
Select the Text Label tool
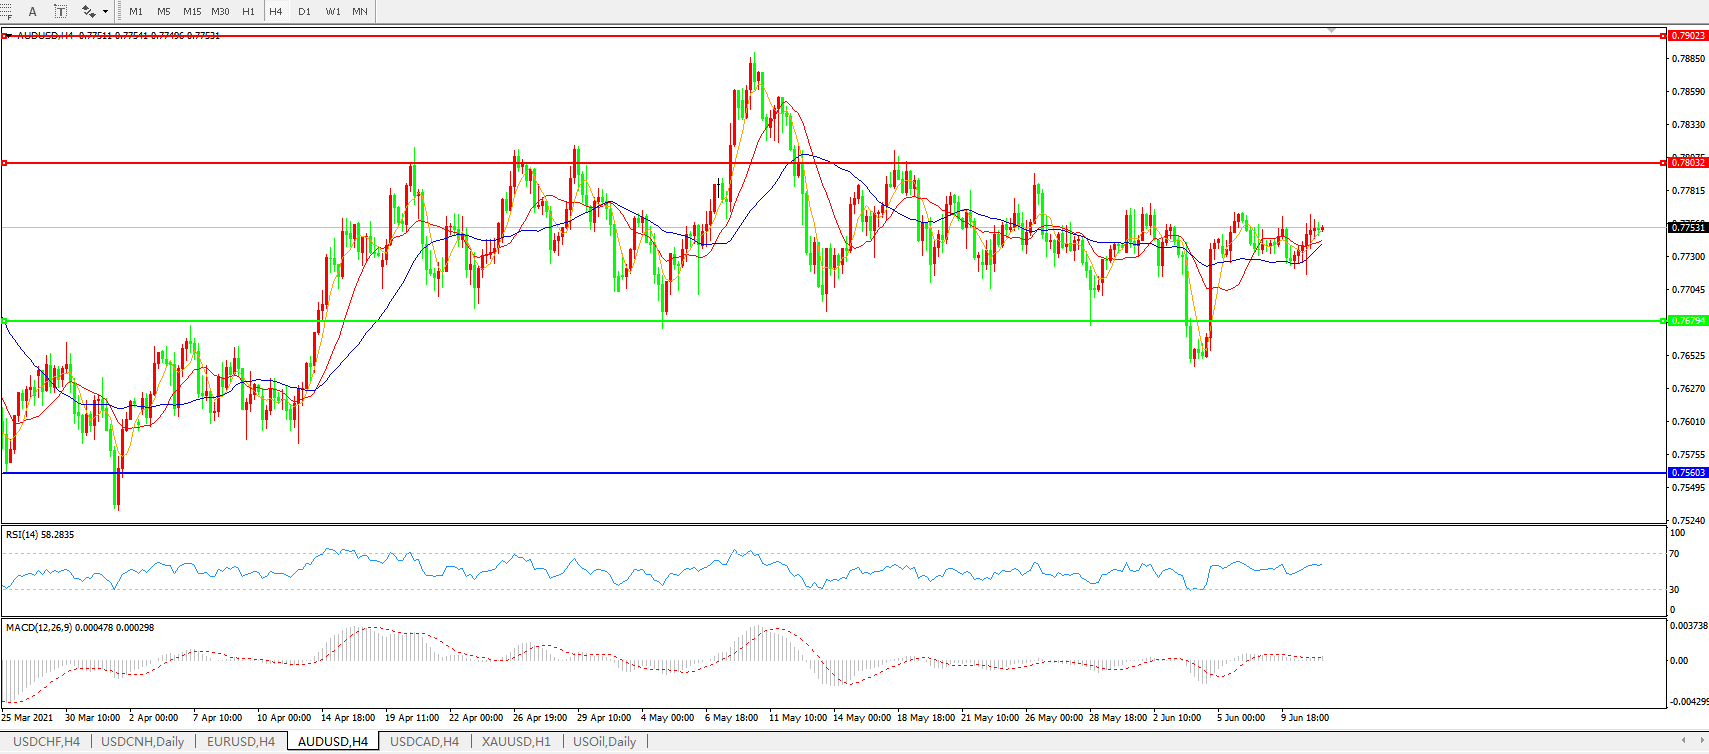coord(61,11)
